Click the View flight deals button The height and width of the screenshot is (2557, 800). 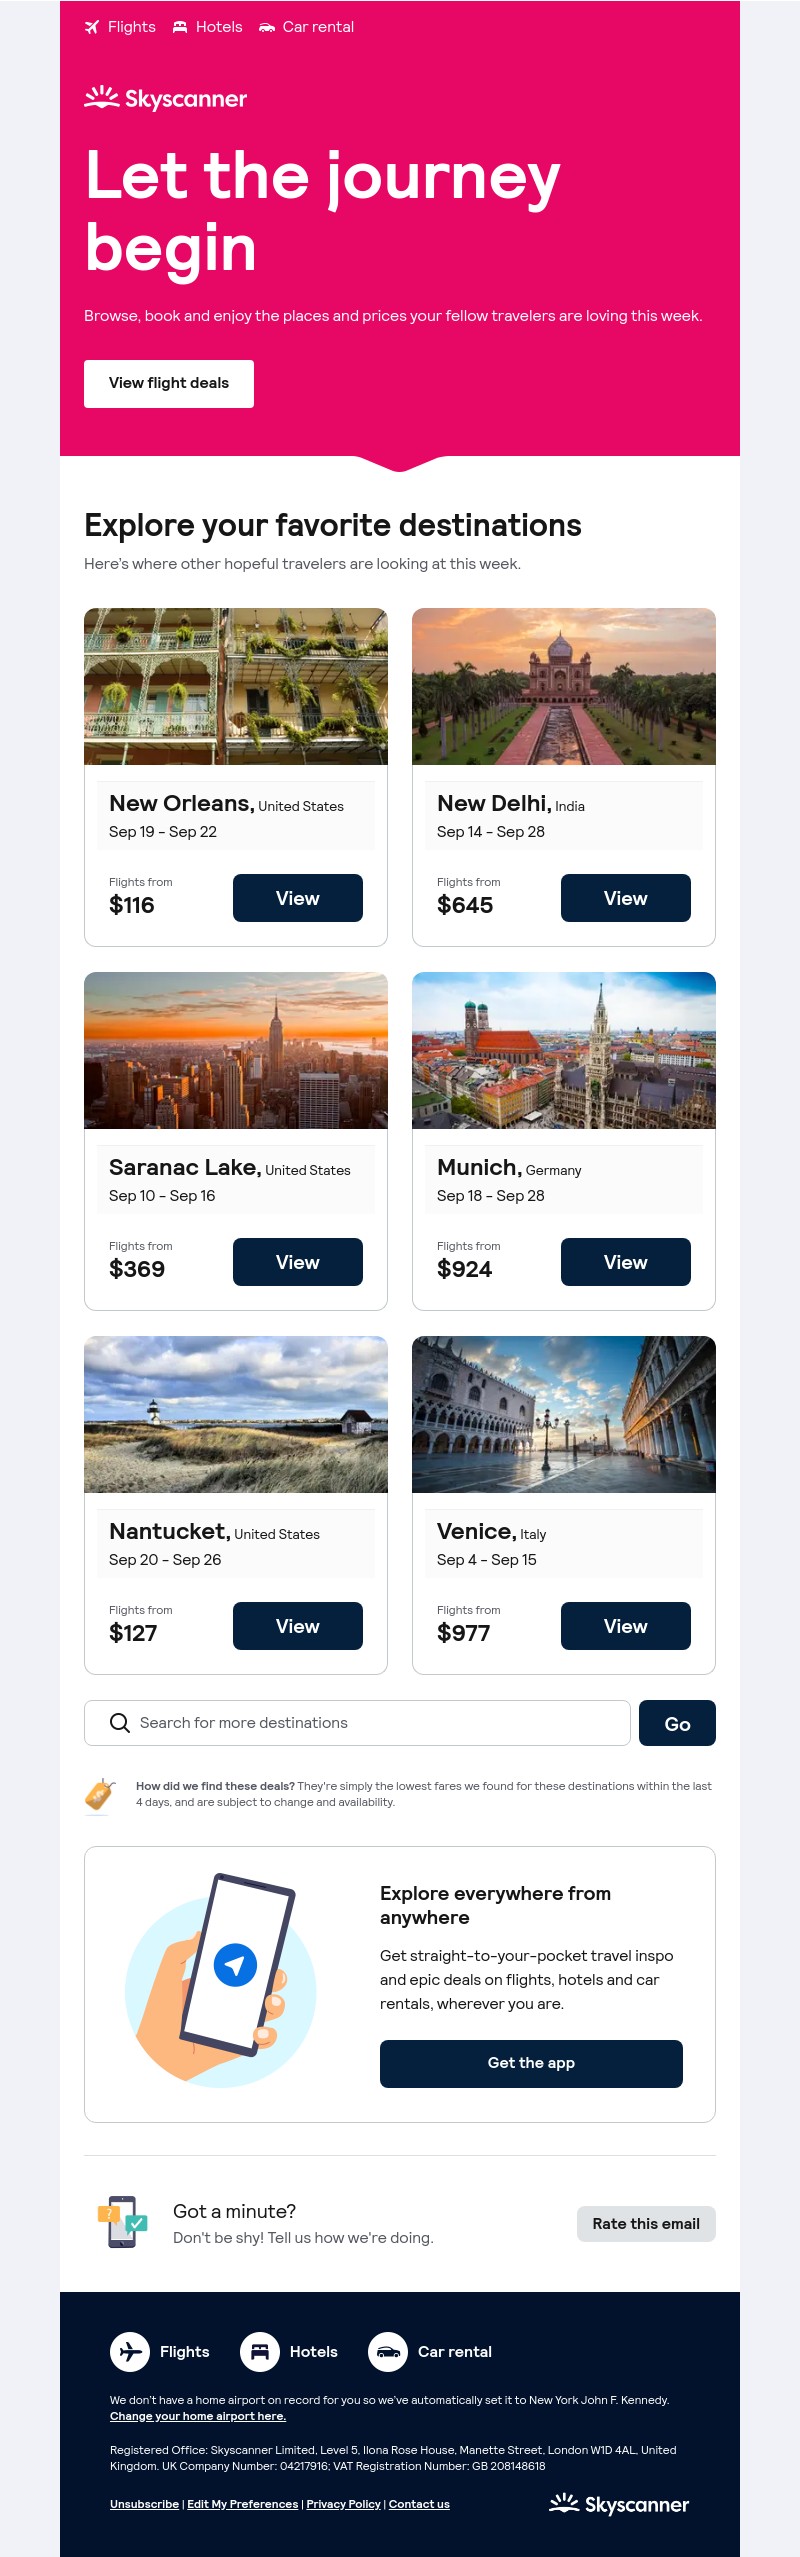(169, 384)
